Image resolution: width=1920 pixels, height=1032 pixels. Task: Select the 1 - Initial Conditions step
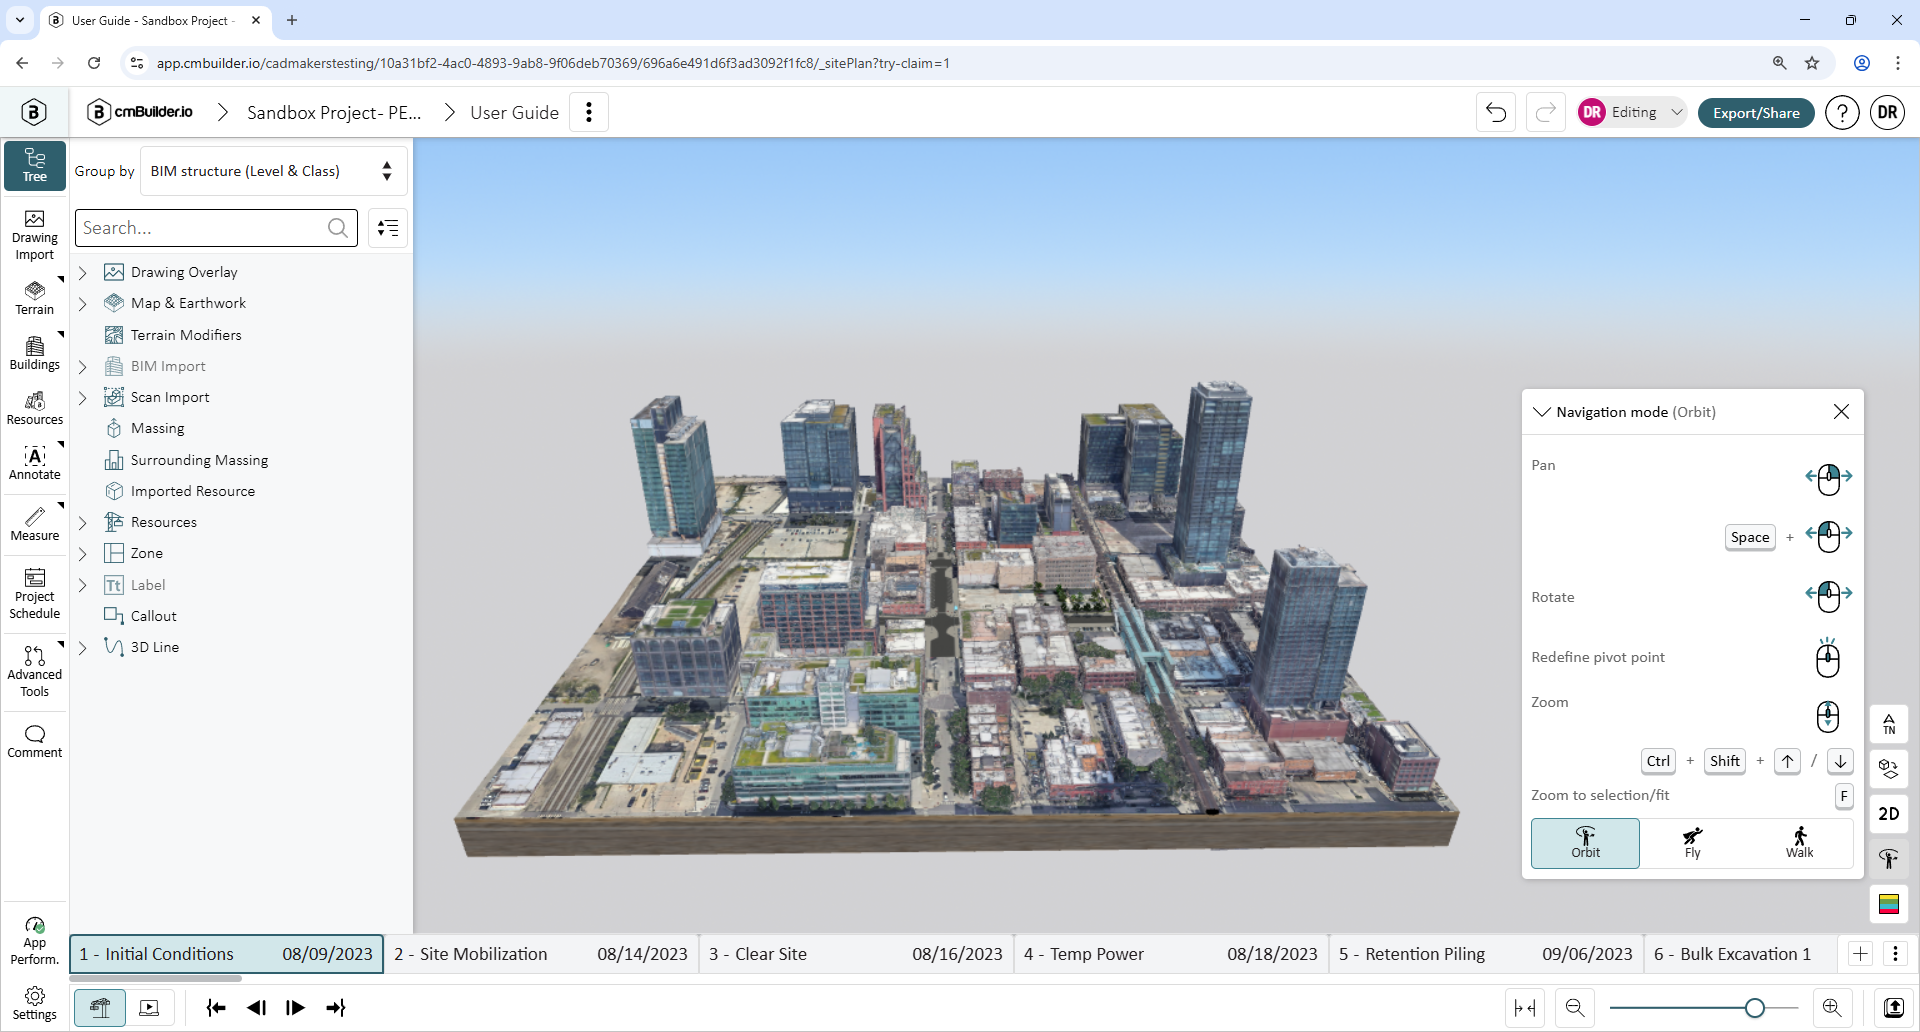point(226,954)
